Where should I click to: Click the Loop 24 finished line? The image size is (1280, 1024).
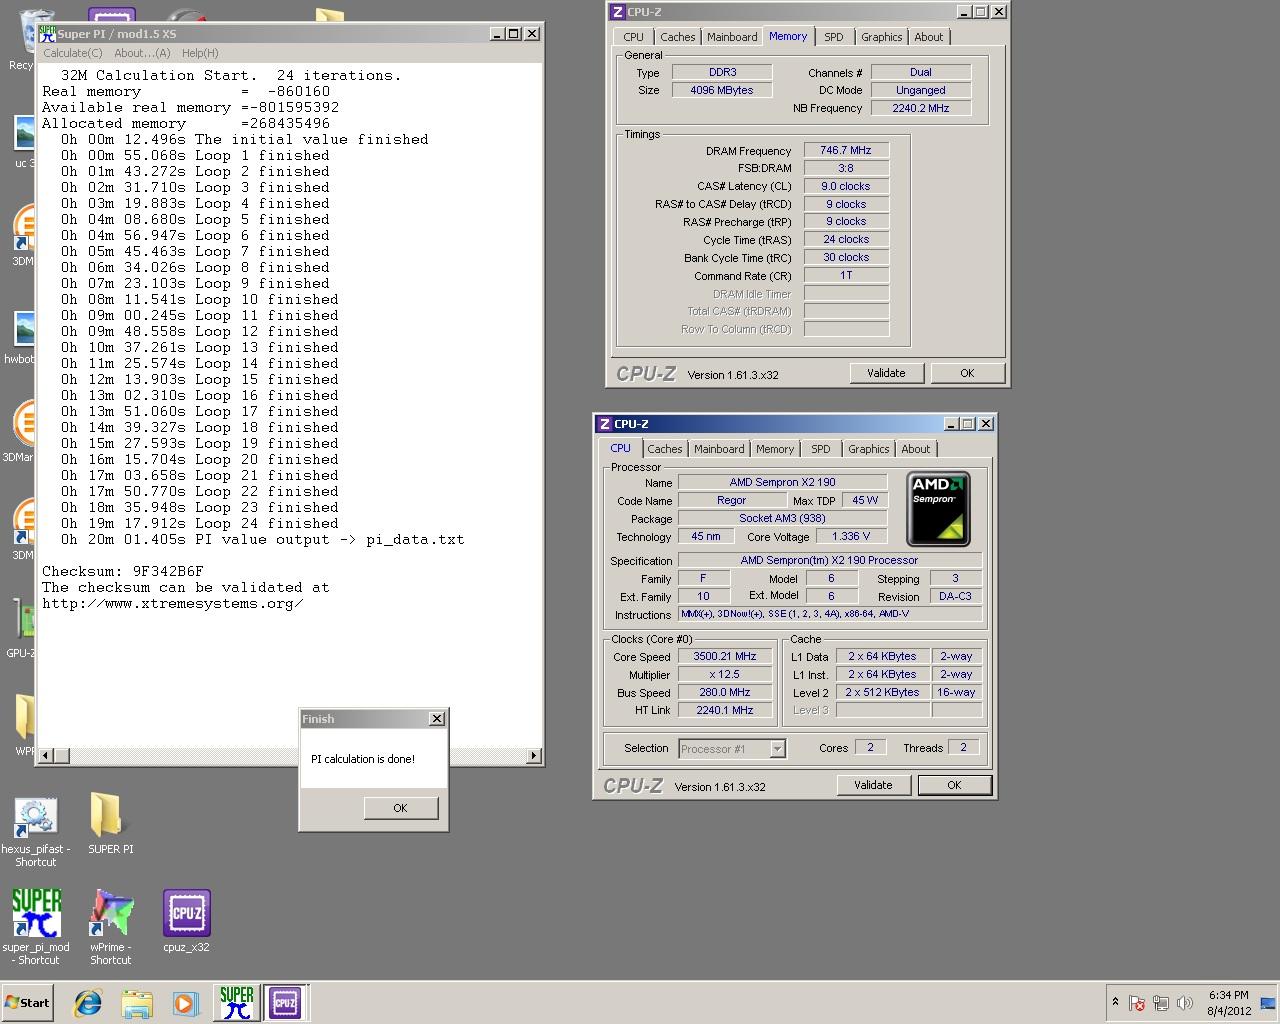199,523
